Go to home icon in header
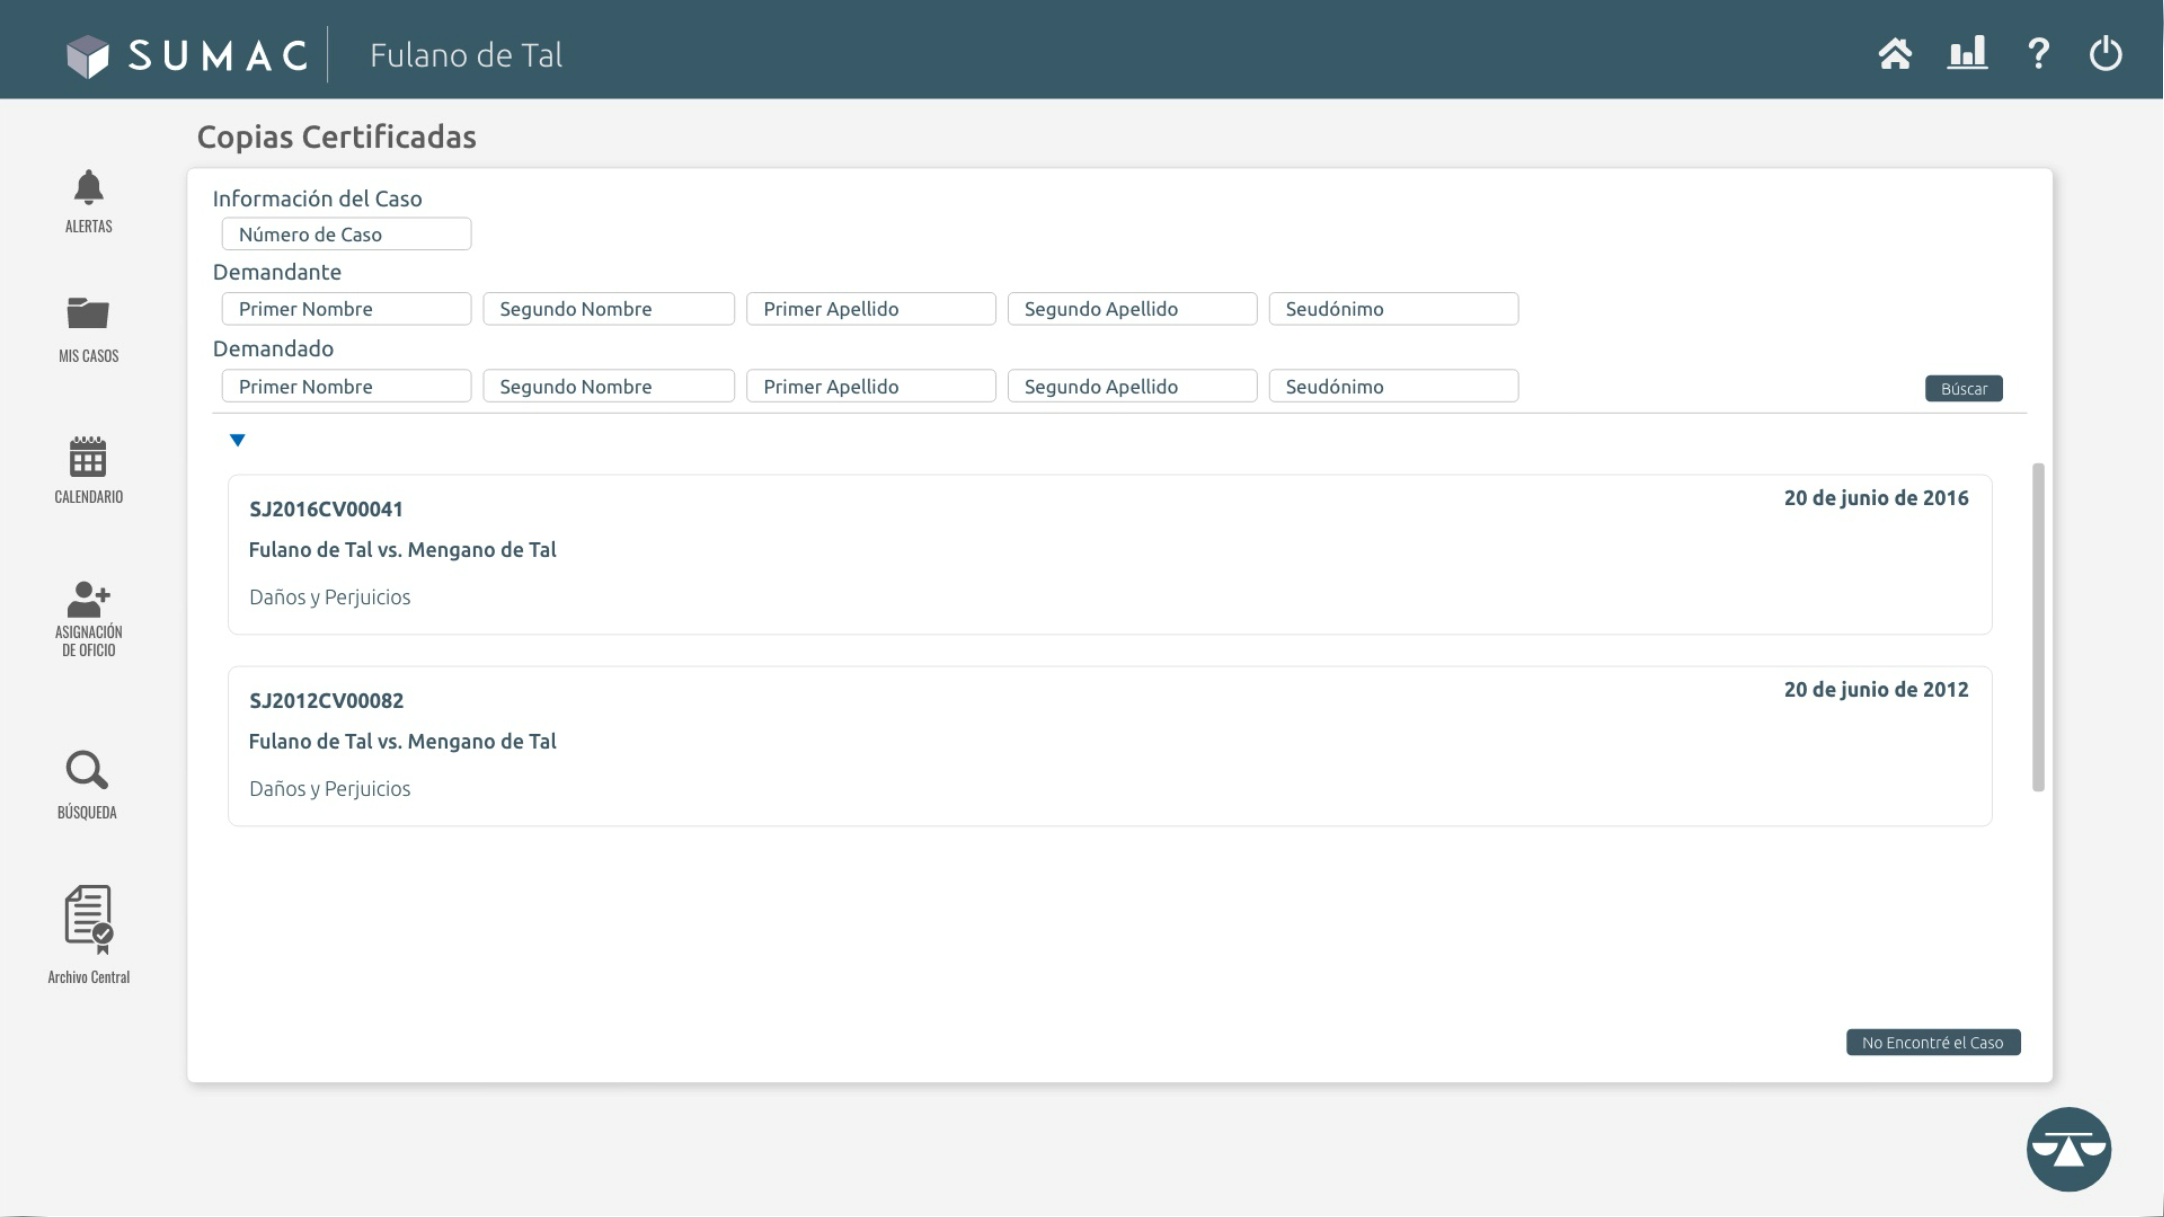 (x=1895, y=53)
